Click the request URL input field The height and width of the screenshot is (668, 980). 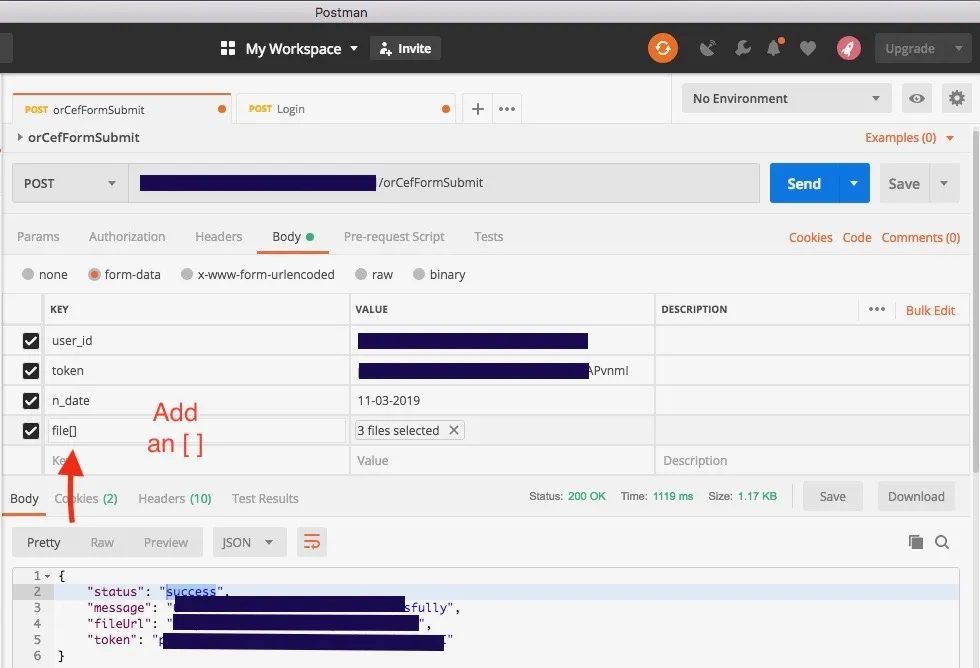click(x=444, y=183)
